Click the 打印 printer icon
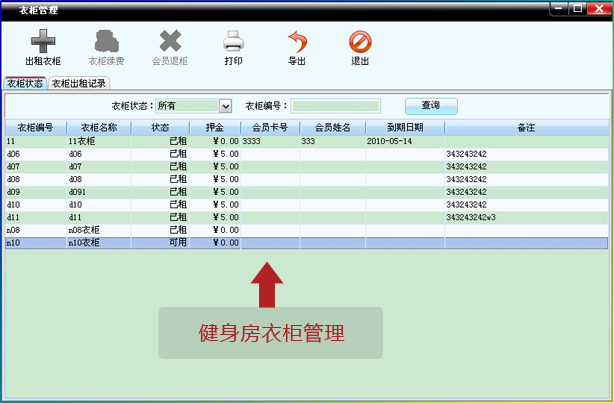The width and height of the screenshot is (614, 403). tap(233, 42)
